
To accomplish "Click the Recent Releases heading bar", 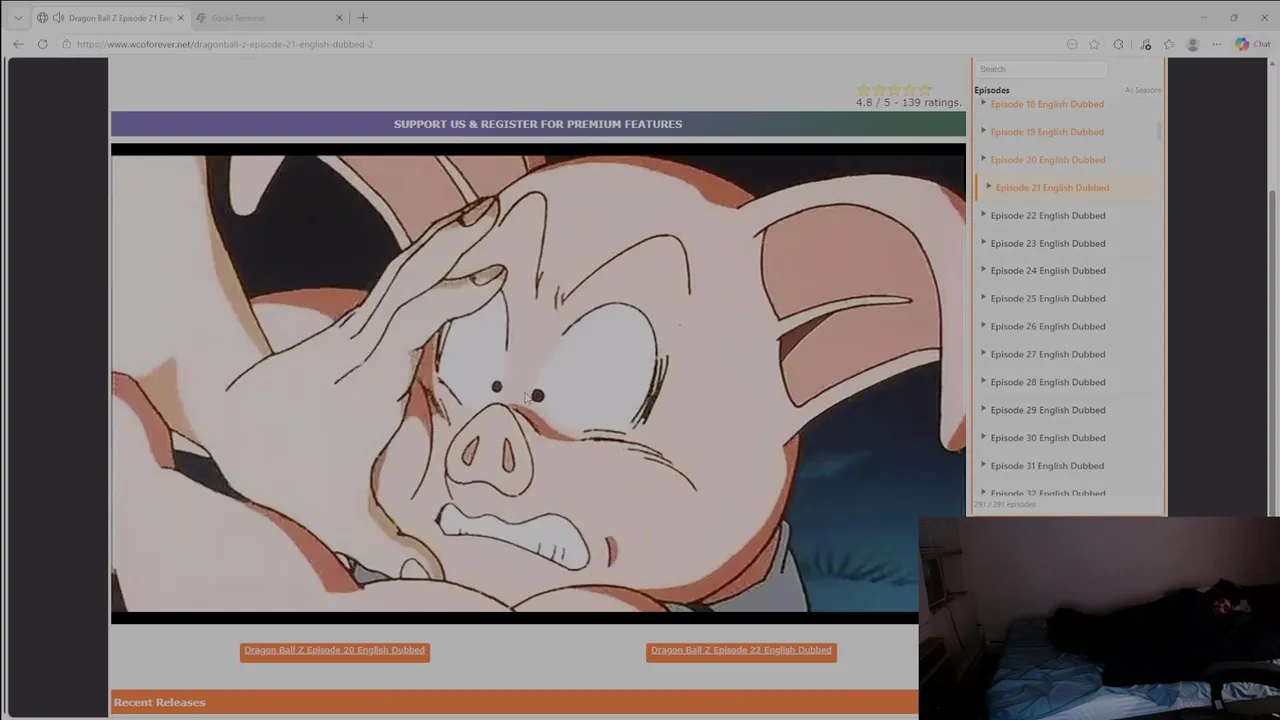I will [x=514, y=702].
